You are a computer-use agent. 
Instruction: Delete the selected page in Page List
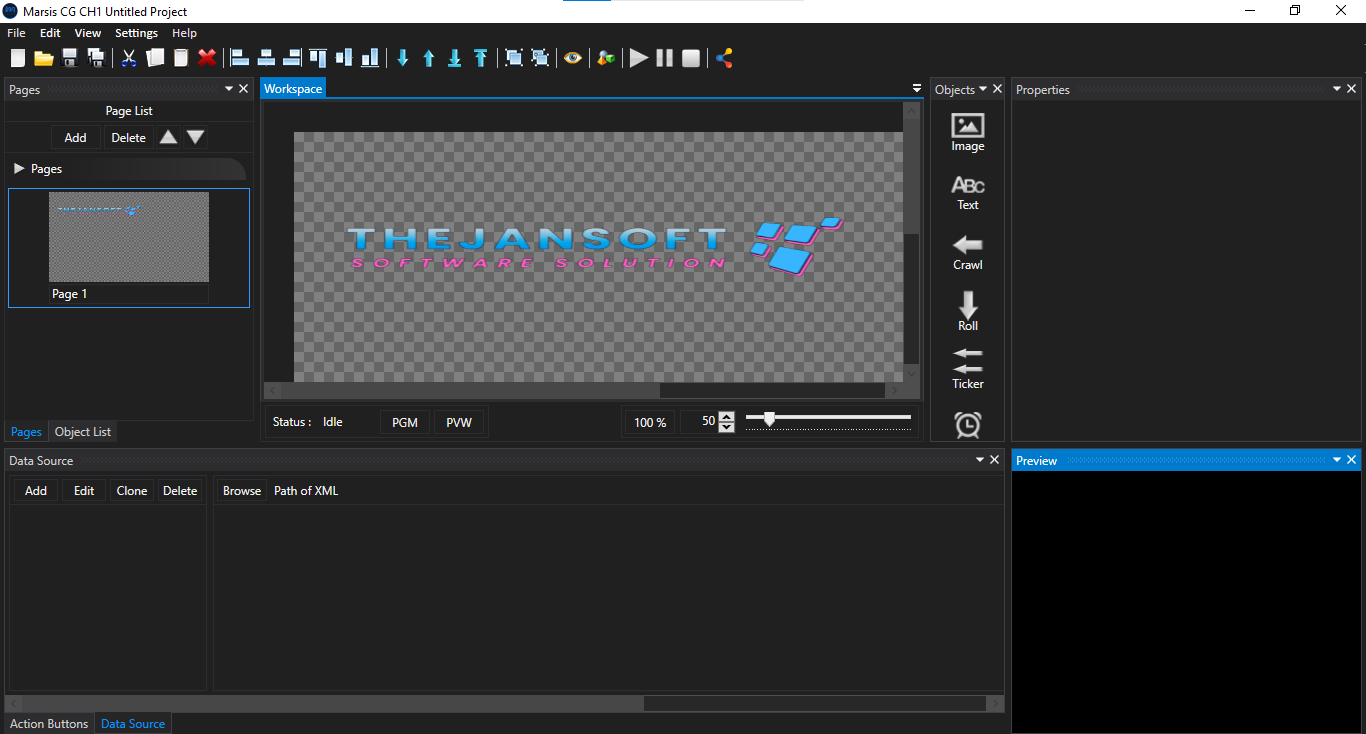coord(128,138)
